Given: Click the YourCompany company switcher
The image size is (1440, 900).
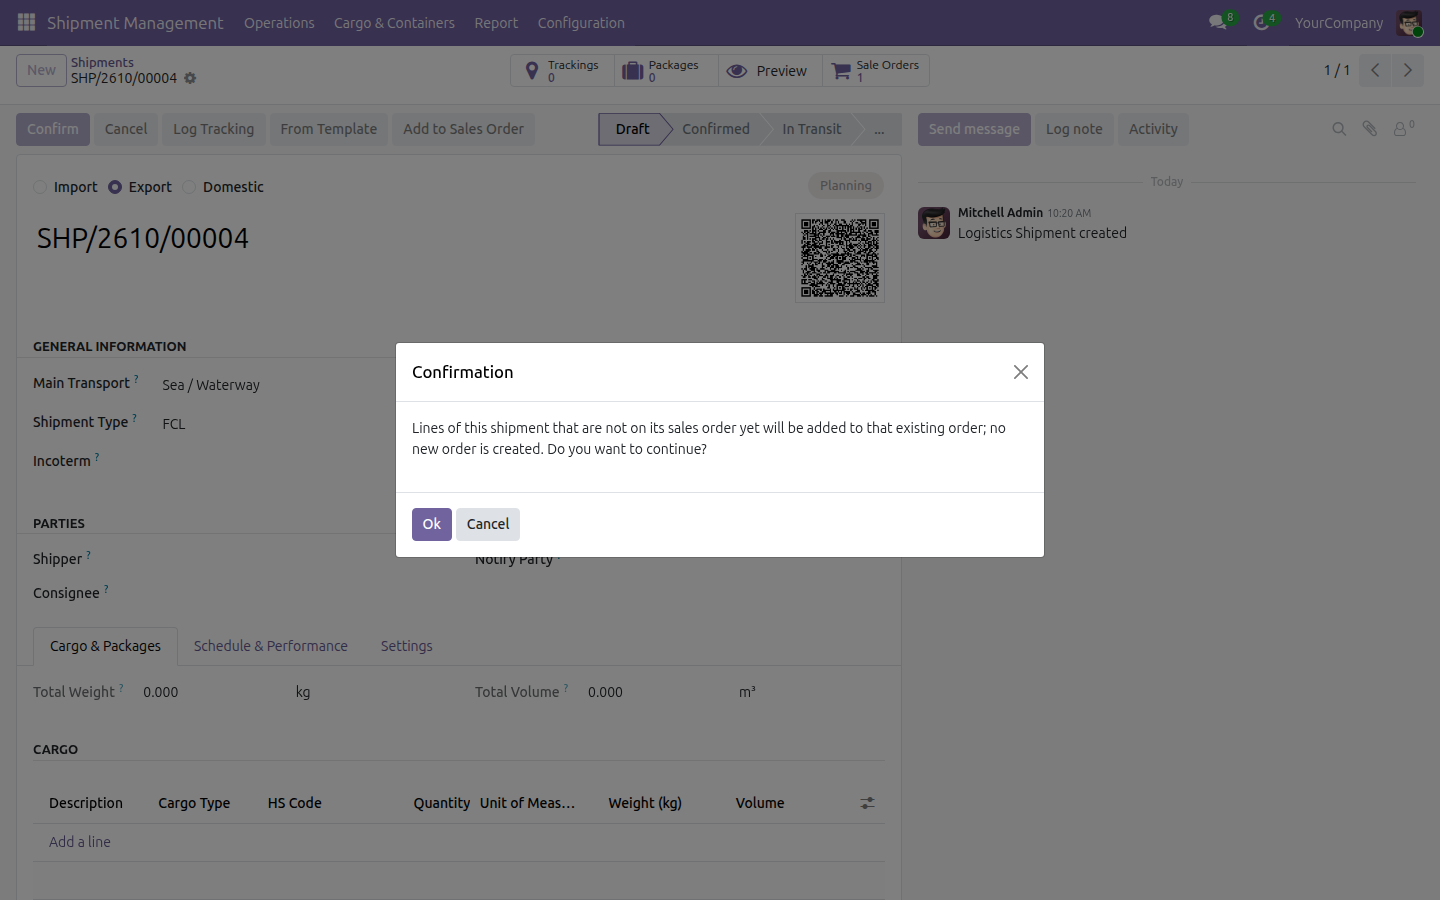Looking at the screenshot, I should 1339,23.
